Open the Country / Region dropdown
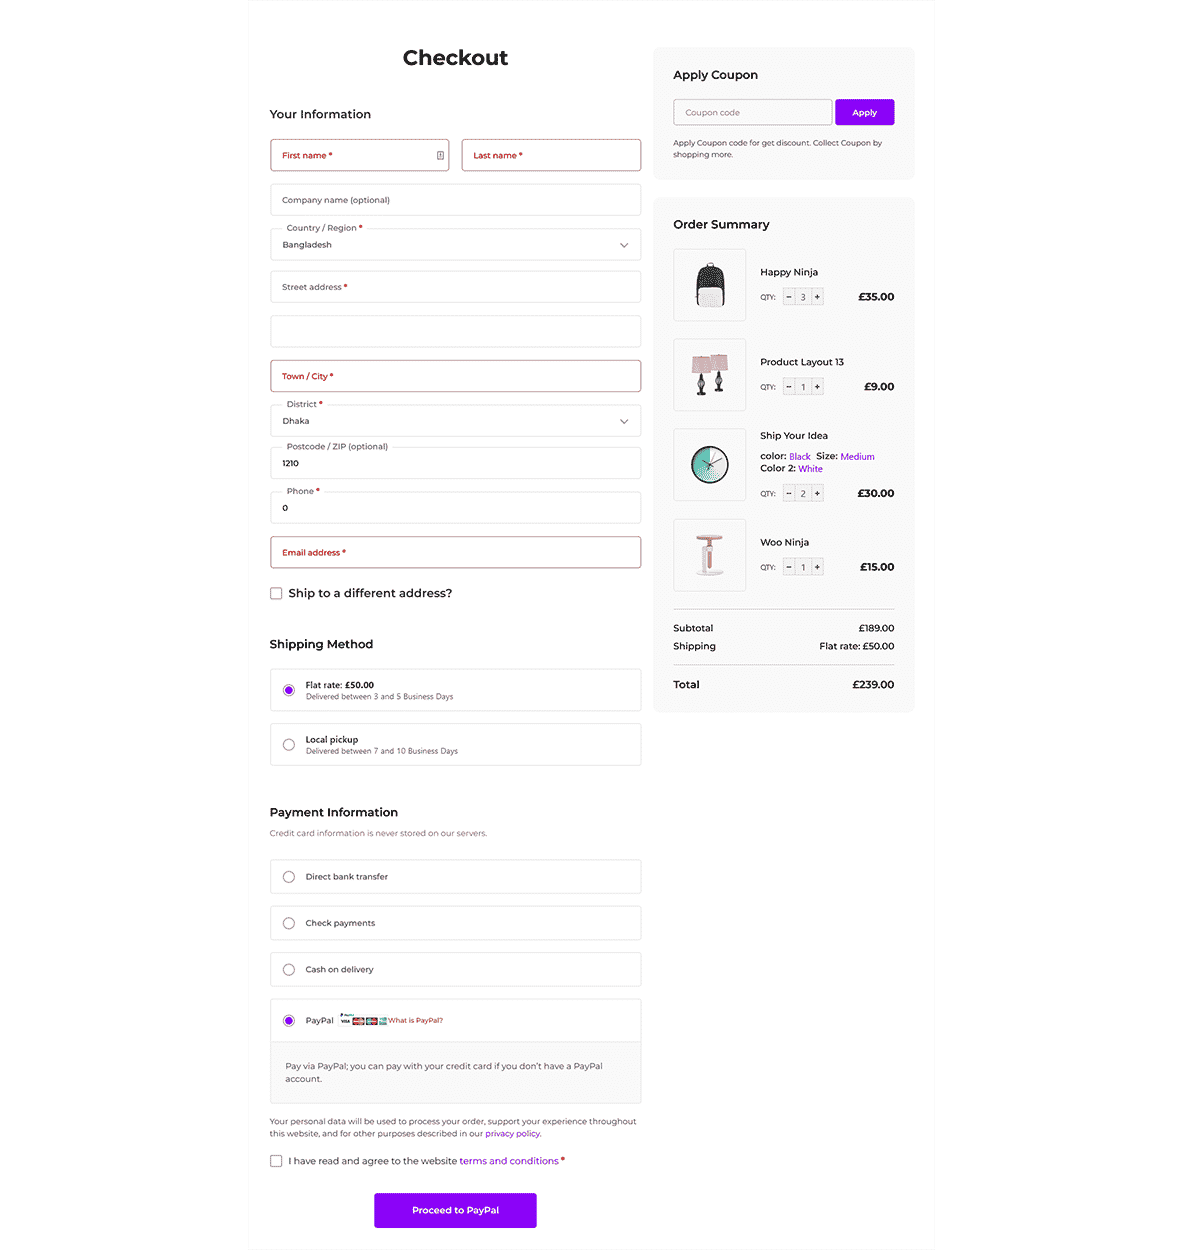This screenshot has width=1185, height=1250. (x=623, y=244)
